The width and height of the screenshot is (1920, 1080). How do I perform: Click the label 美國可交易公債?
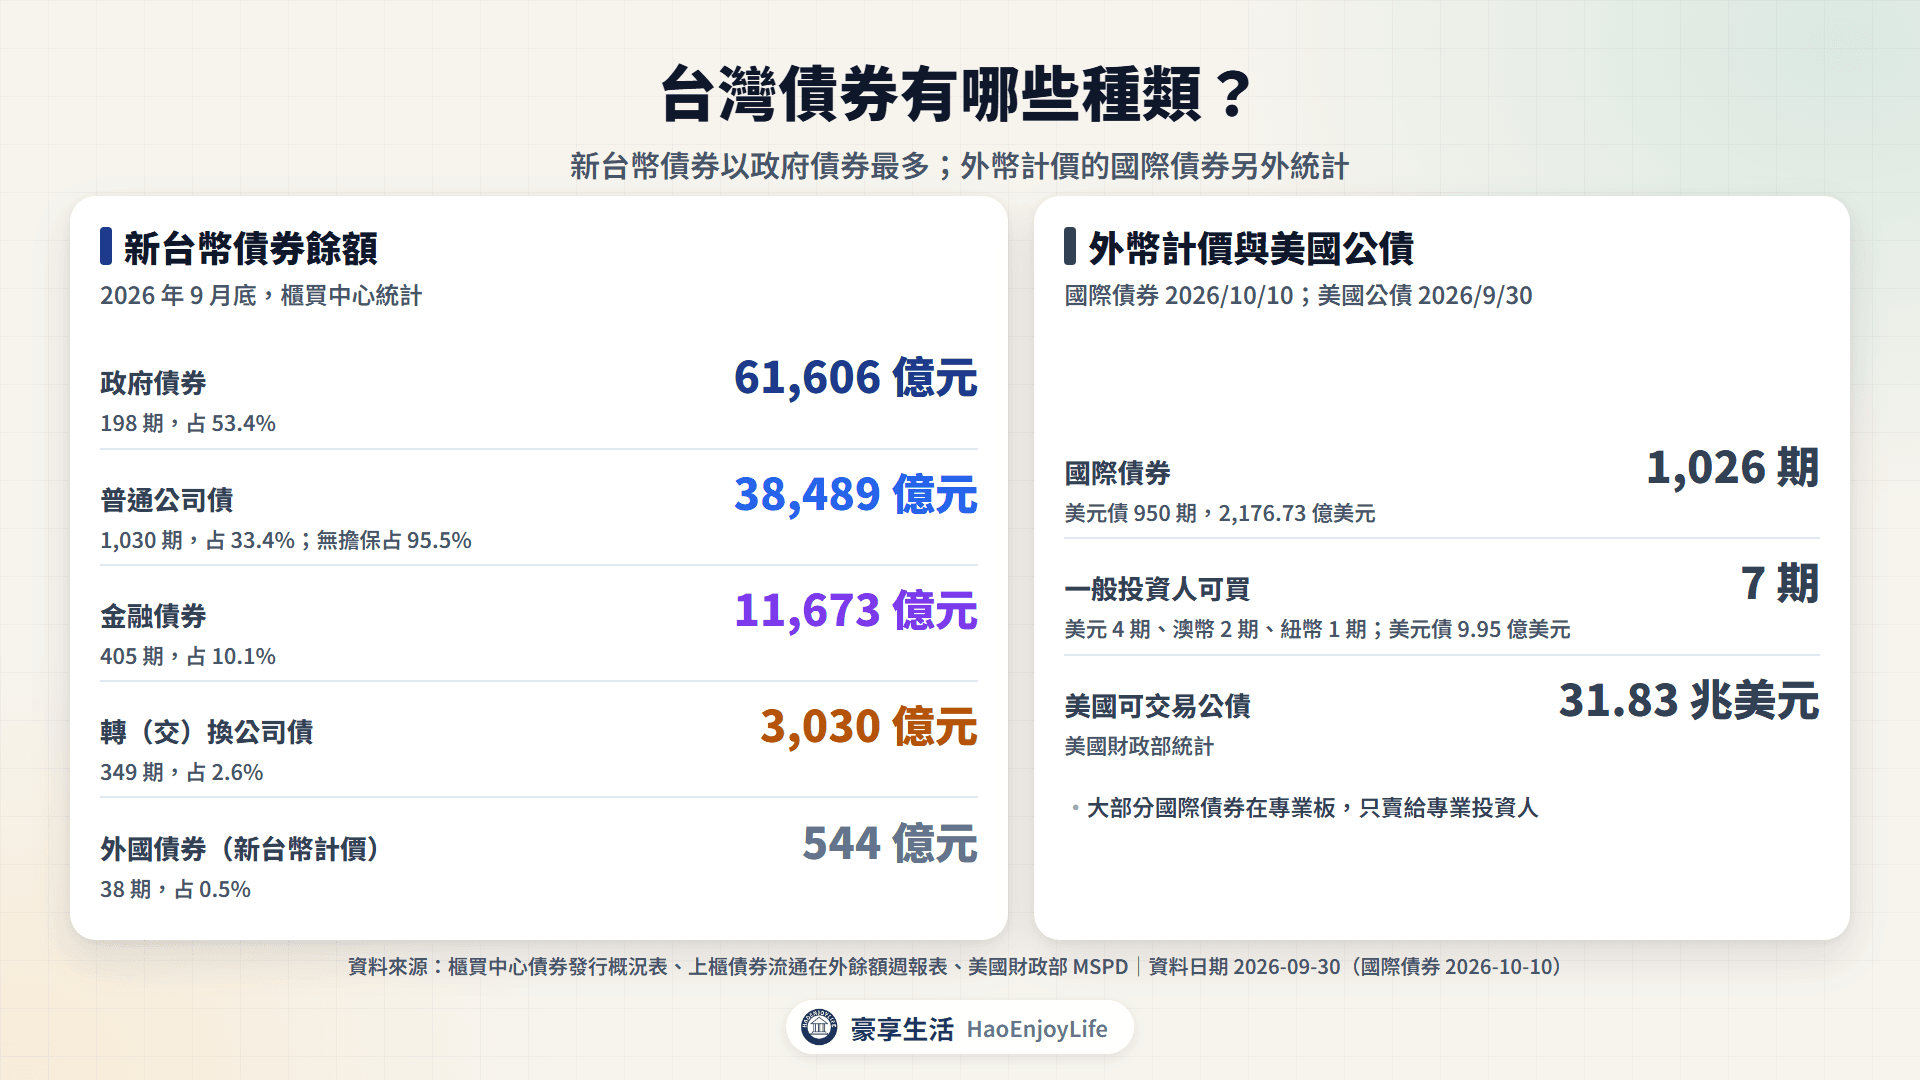[1157, 706]
